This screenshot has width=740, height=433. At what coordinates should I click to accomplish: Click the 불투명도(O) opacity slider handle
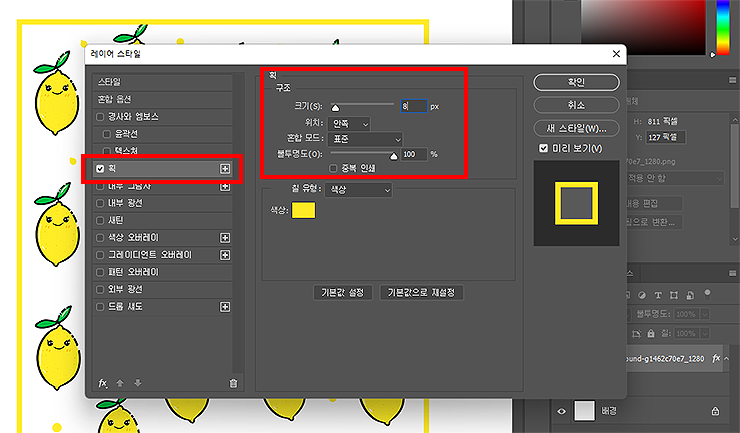(x=393, y=156)
